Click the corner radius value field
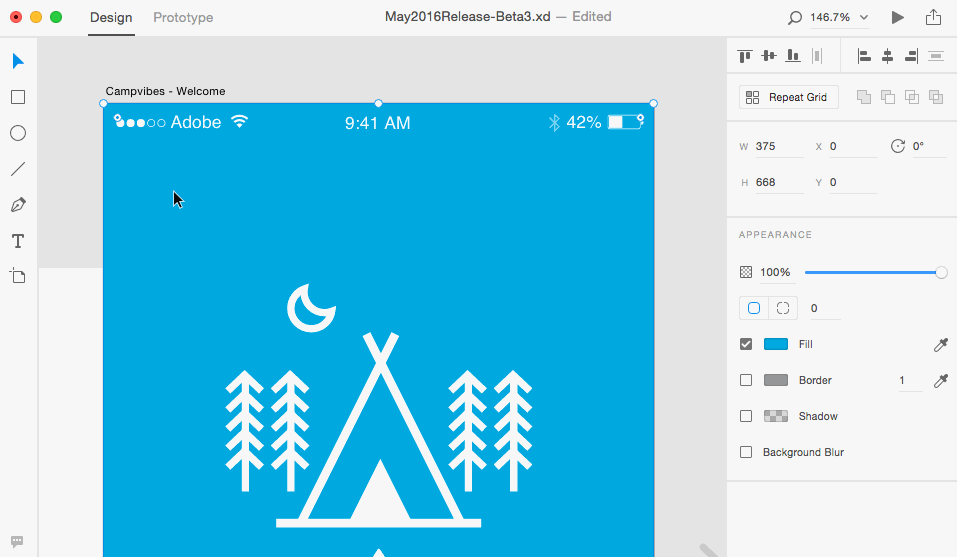The width and height of the screenshot is (957, 557). [x=825, y=308]
